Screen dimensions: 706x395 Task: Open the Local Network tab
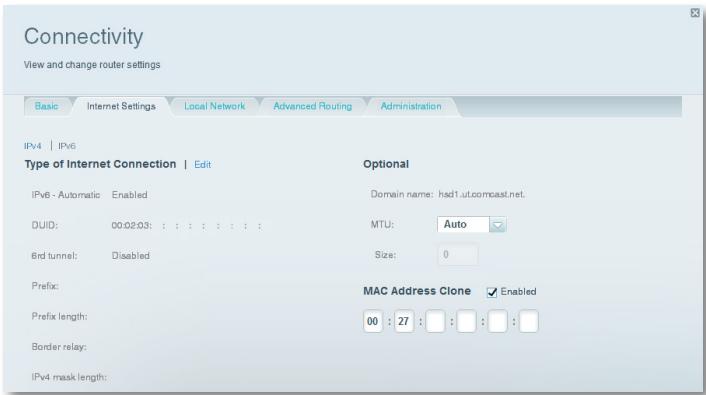click(214, 106)
